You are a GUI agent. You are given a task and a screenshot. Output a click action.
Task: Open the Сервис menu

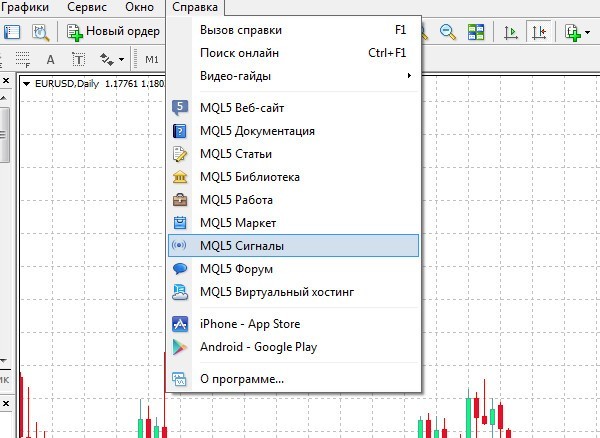point(87,7)
